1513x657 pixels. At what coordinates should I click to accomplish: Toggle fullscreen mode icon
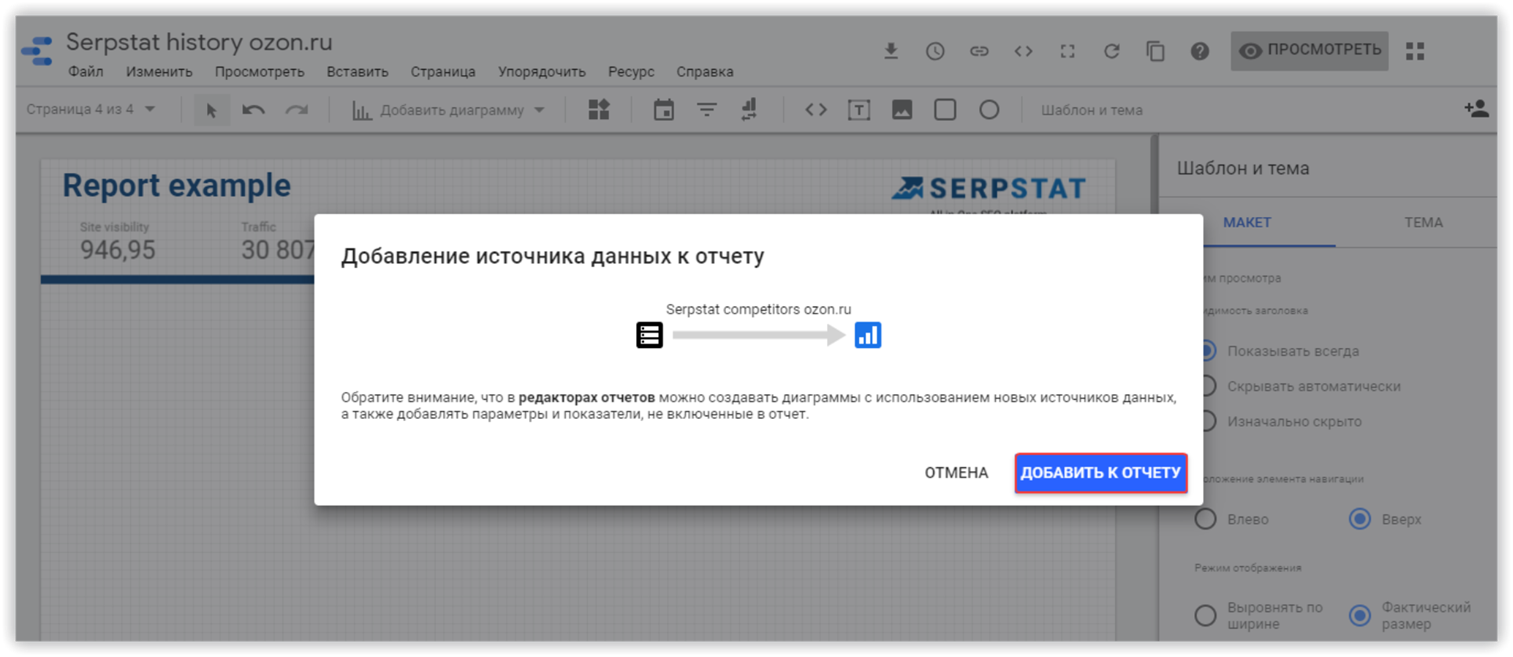coord(1067,51)
